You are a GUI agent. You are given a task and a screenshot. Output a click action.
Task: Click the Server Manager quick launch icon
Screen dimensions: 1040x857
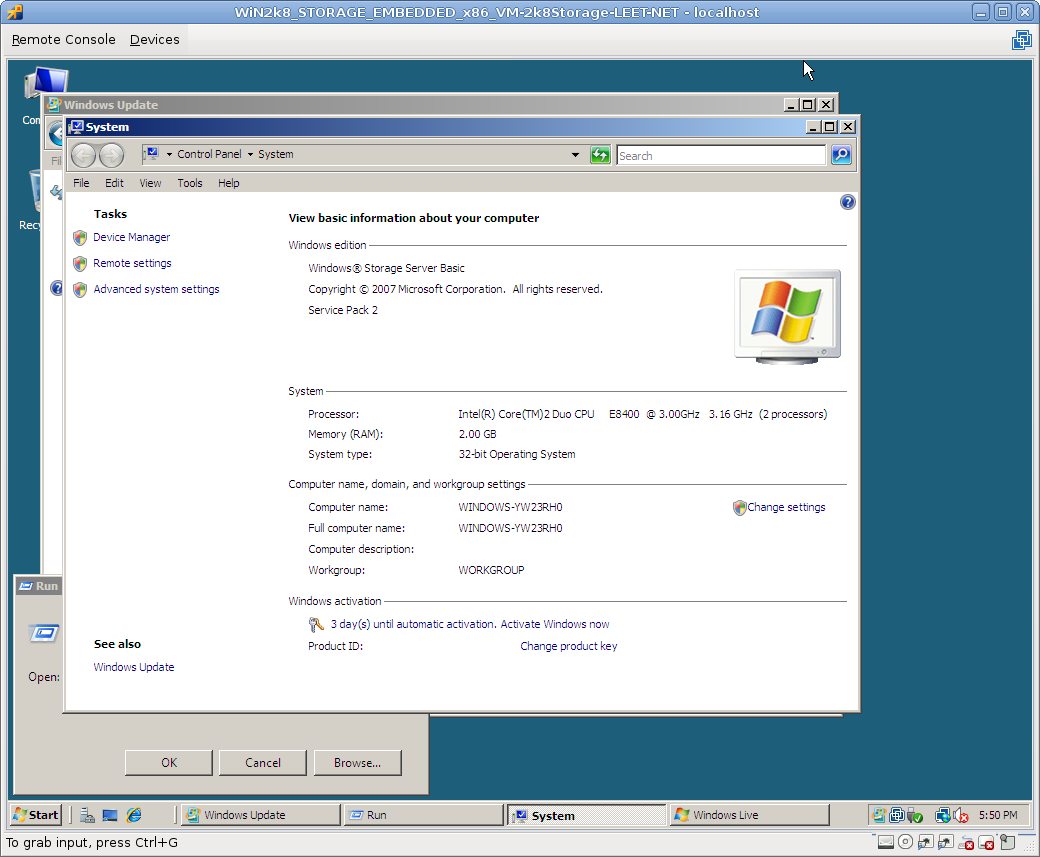pos(88,815)
